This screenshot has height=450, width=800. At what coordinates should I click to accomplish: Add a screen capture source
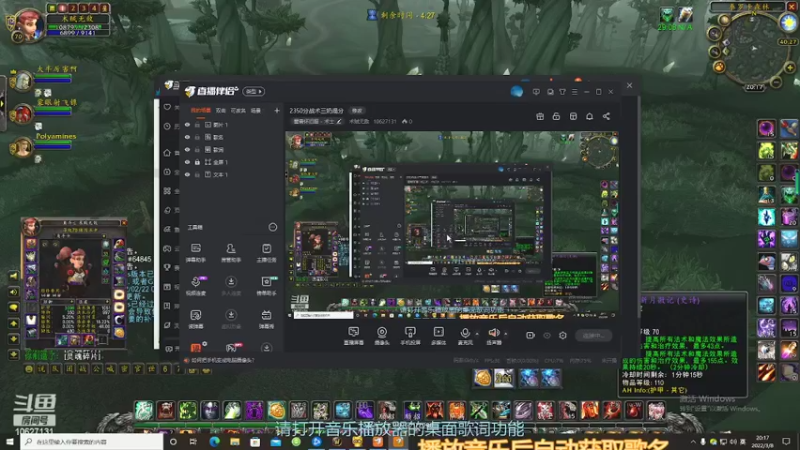coord(354,336)
